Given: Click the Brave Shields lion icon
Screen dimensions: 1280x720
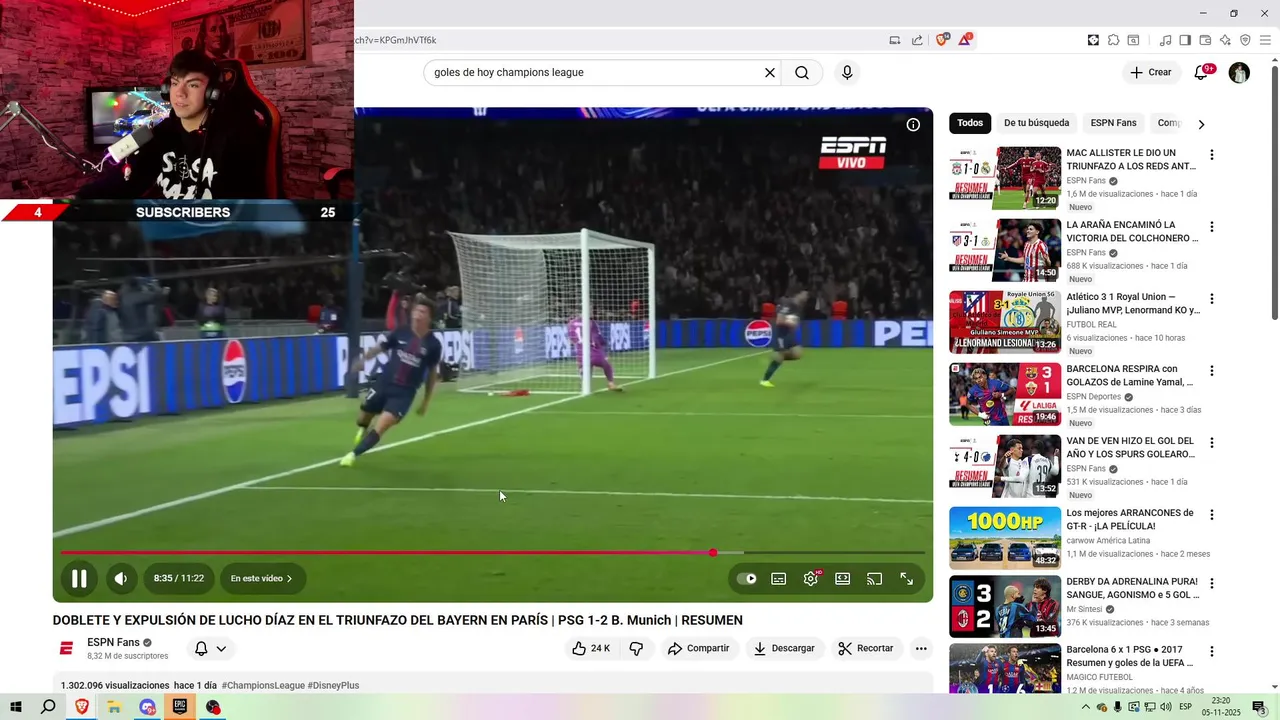Looking at the screenshot, I should click(942, 40).
